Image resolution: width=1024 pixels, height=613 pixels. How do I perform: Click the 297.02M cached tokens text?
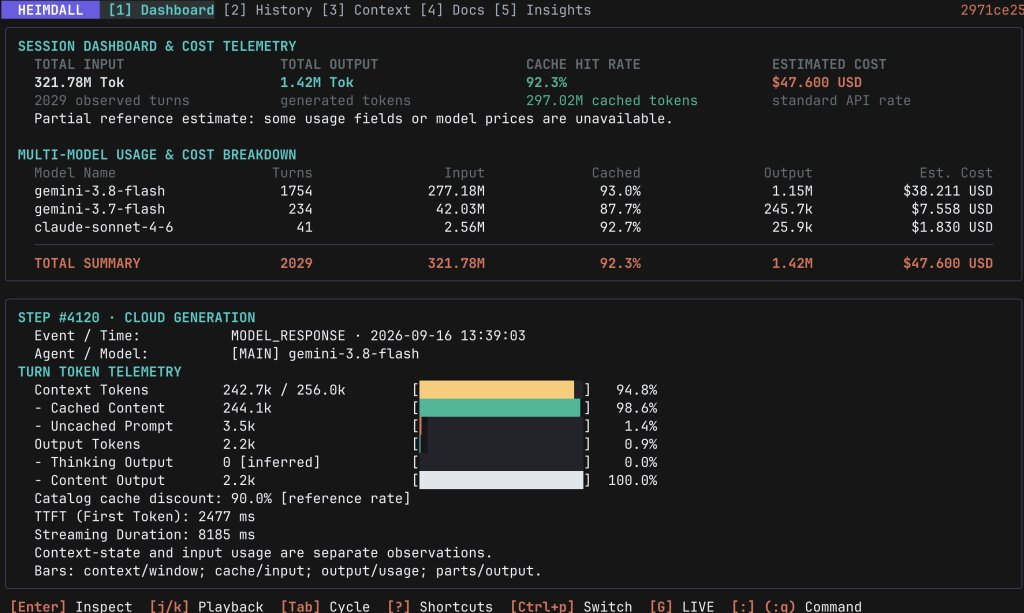612,101
